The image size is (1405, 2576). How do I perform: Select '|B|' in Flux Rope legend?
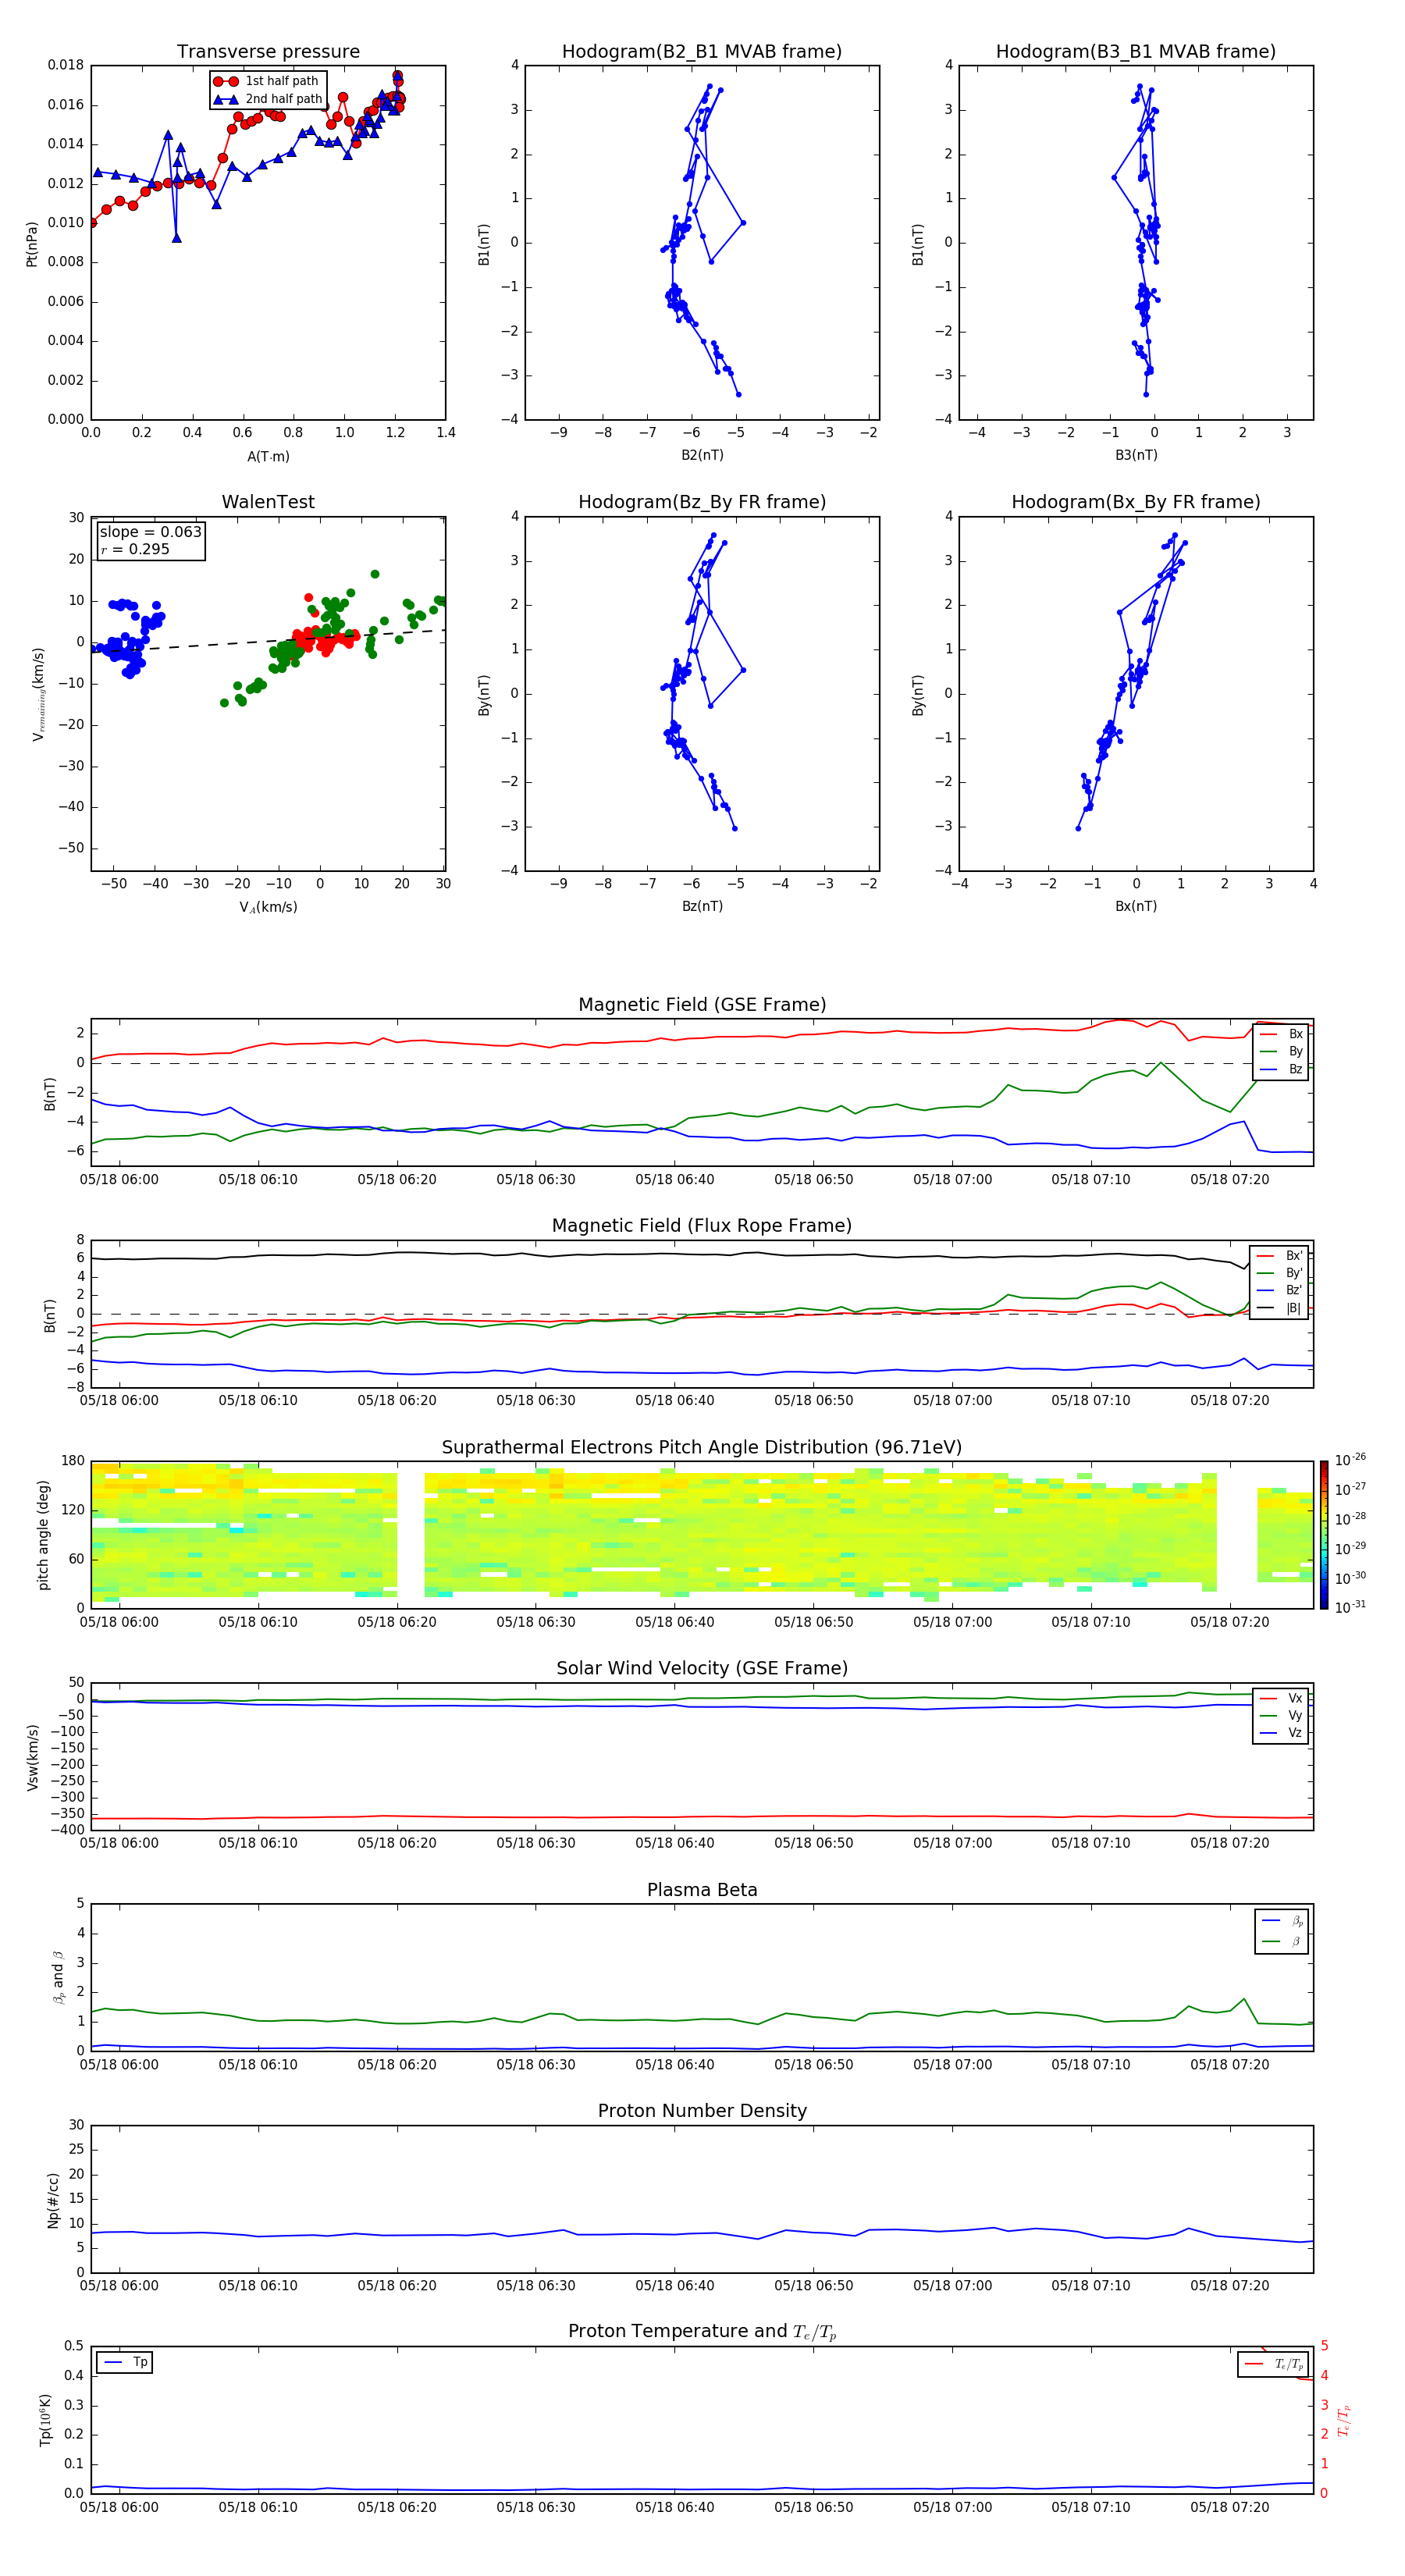(1280, 1308)
